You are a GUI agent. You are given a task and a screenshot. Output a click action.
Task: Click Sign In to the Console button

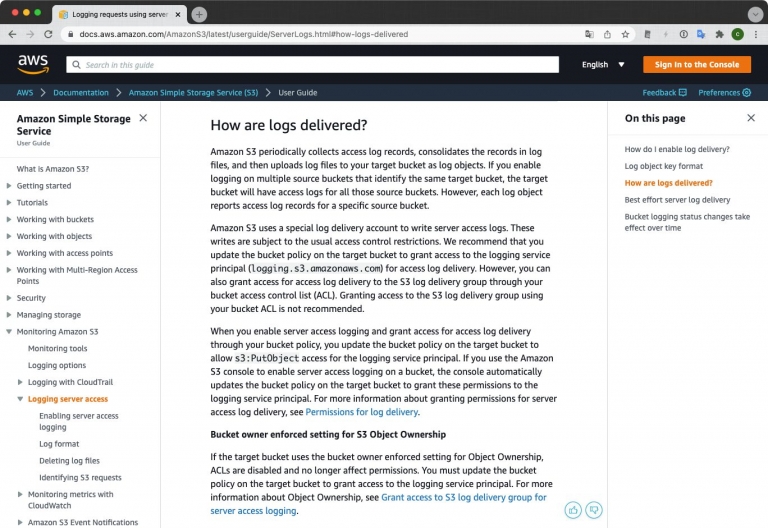coord(696,65)
